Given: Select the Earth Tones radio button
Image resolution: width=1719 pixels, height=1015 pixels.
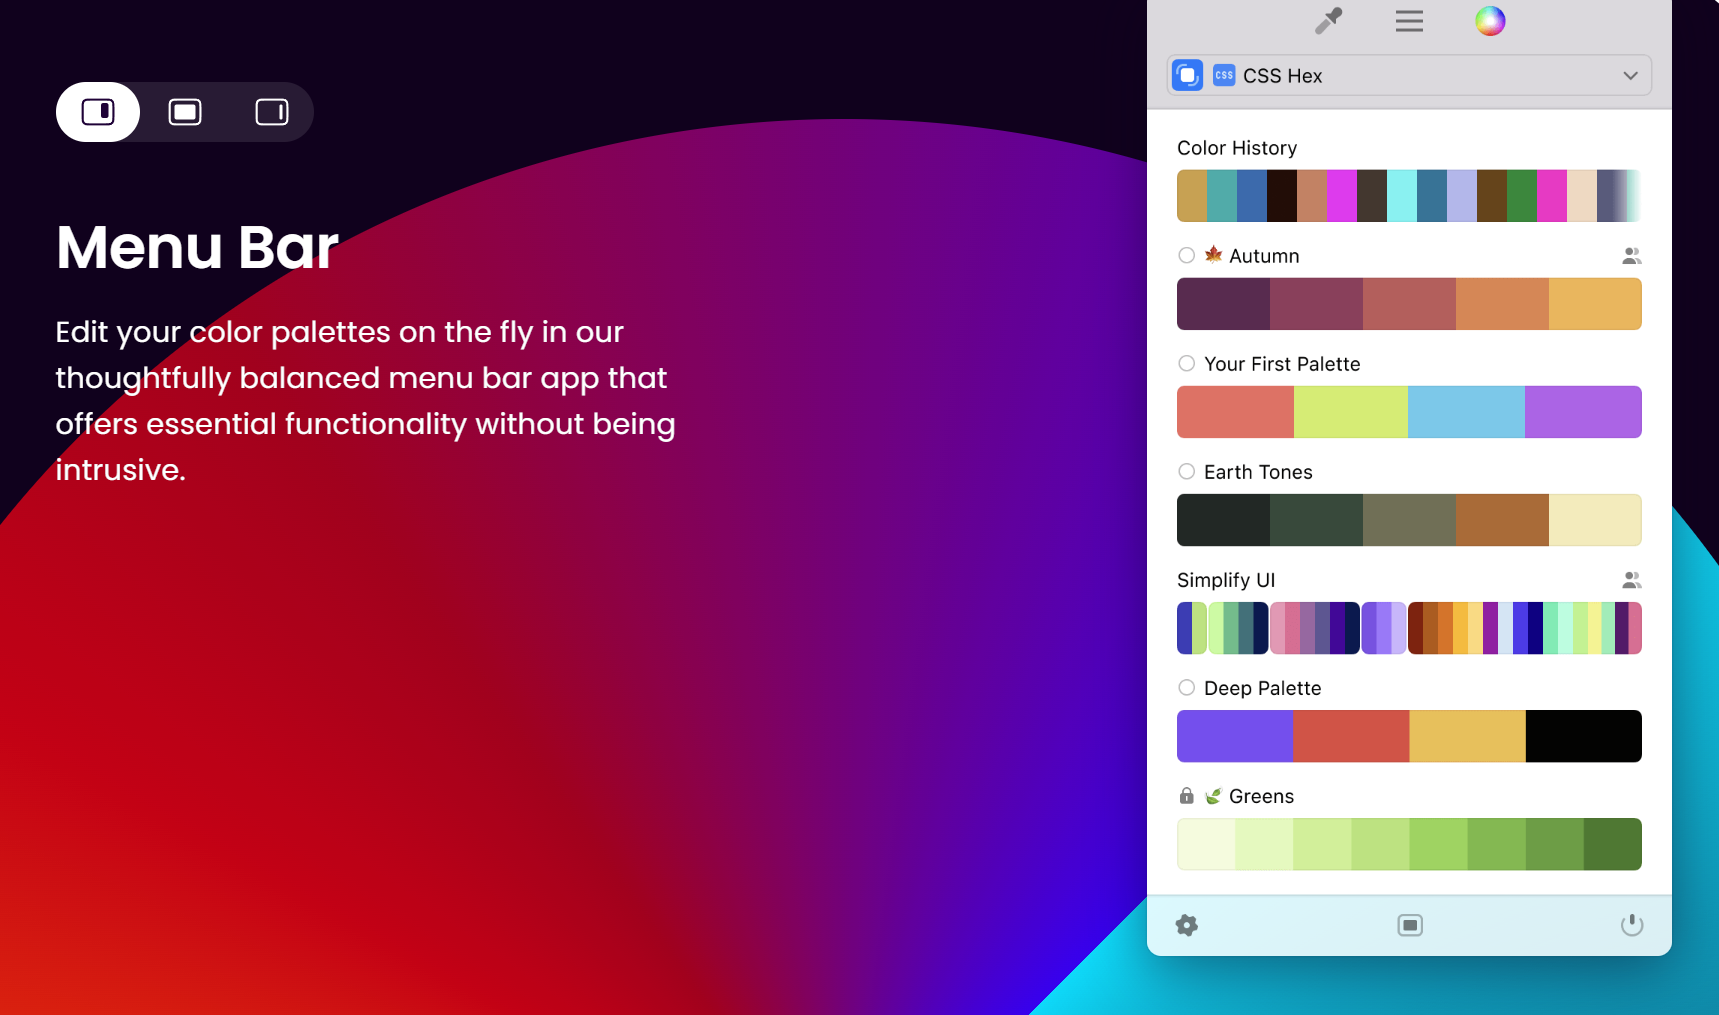Looking at the screenshot, I should click(x=1186, y=471).
